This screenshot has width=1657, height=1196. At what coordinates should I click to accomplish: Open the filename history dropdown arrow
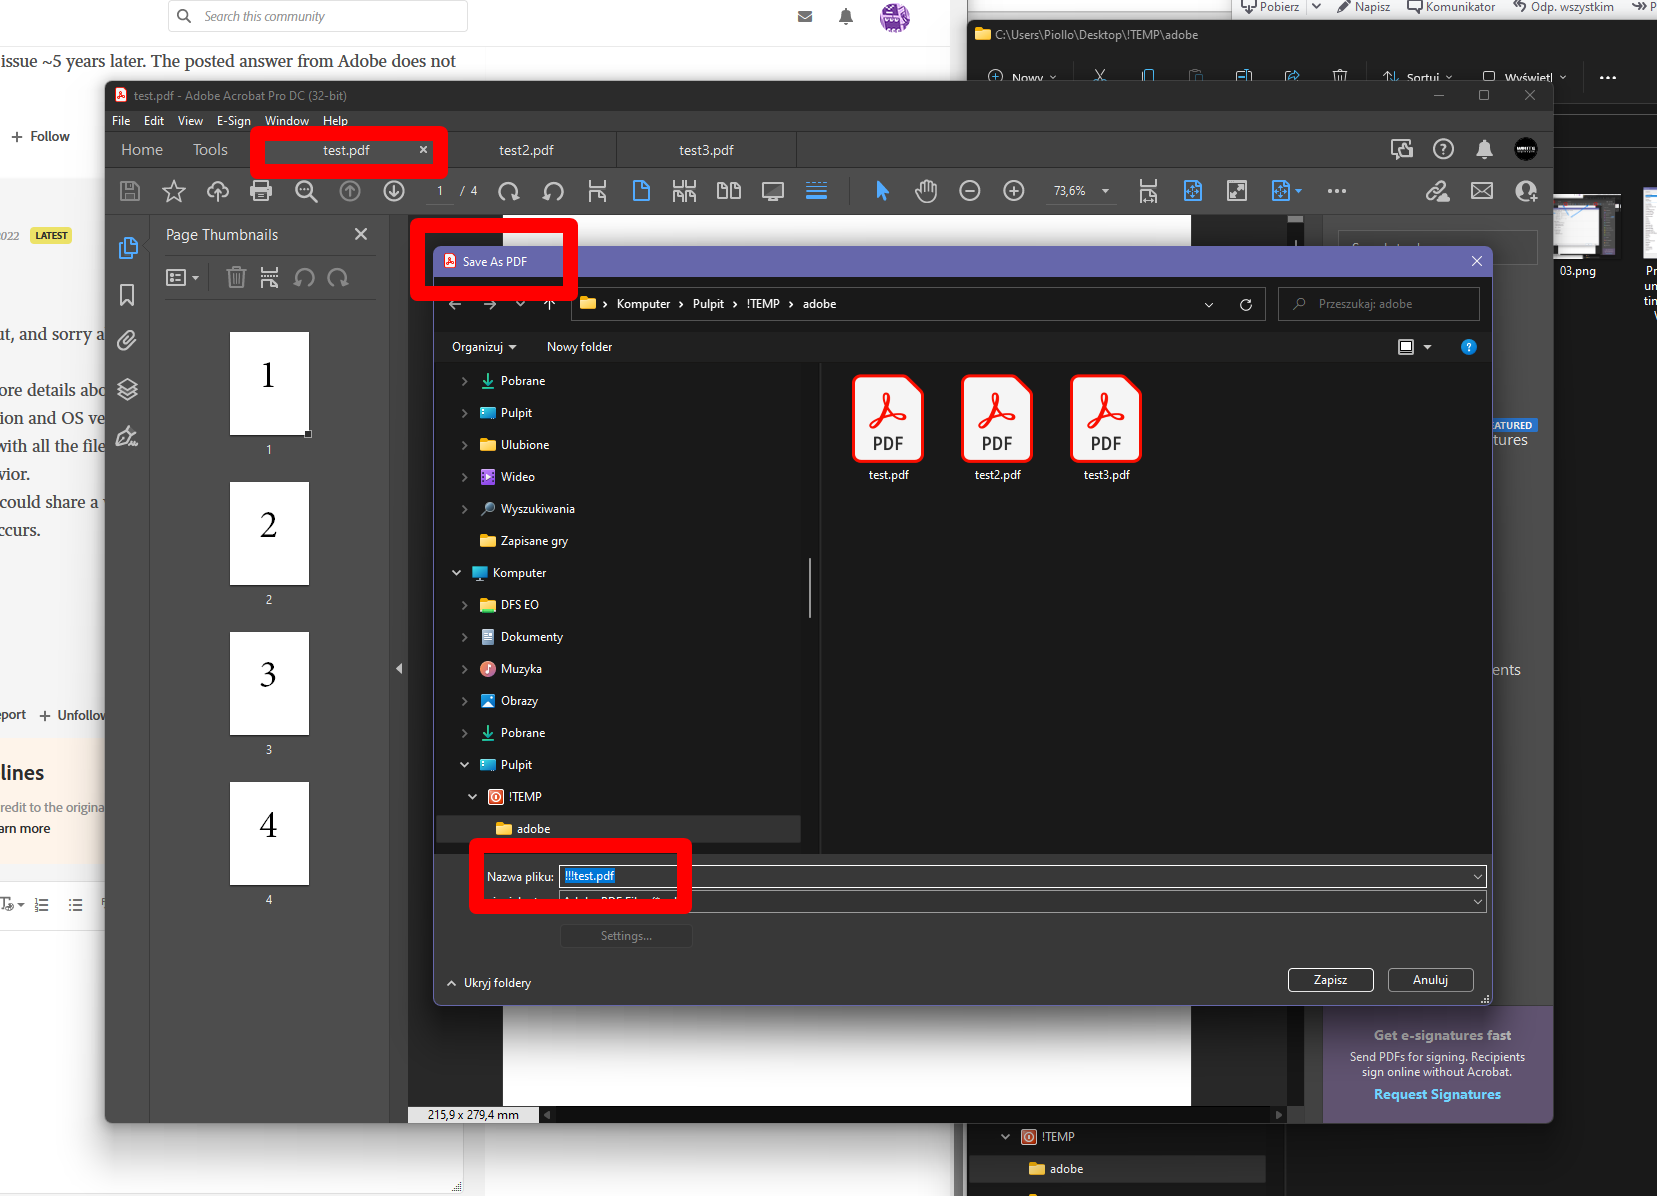(x=1477, y=876)
